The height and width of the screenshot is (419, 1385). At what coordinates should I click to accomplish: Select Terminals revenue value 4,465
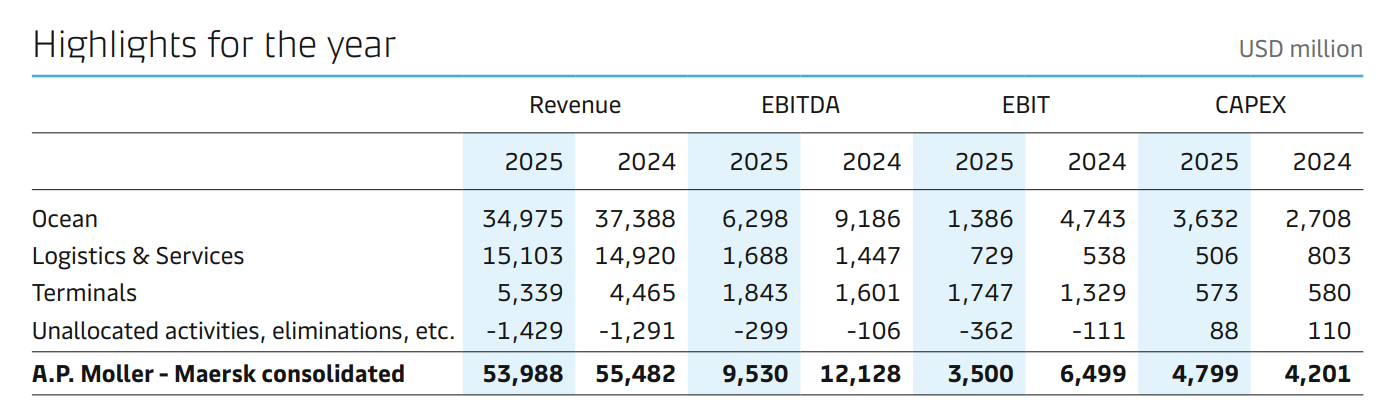coord(642,294)
